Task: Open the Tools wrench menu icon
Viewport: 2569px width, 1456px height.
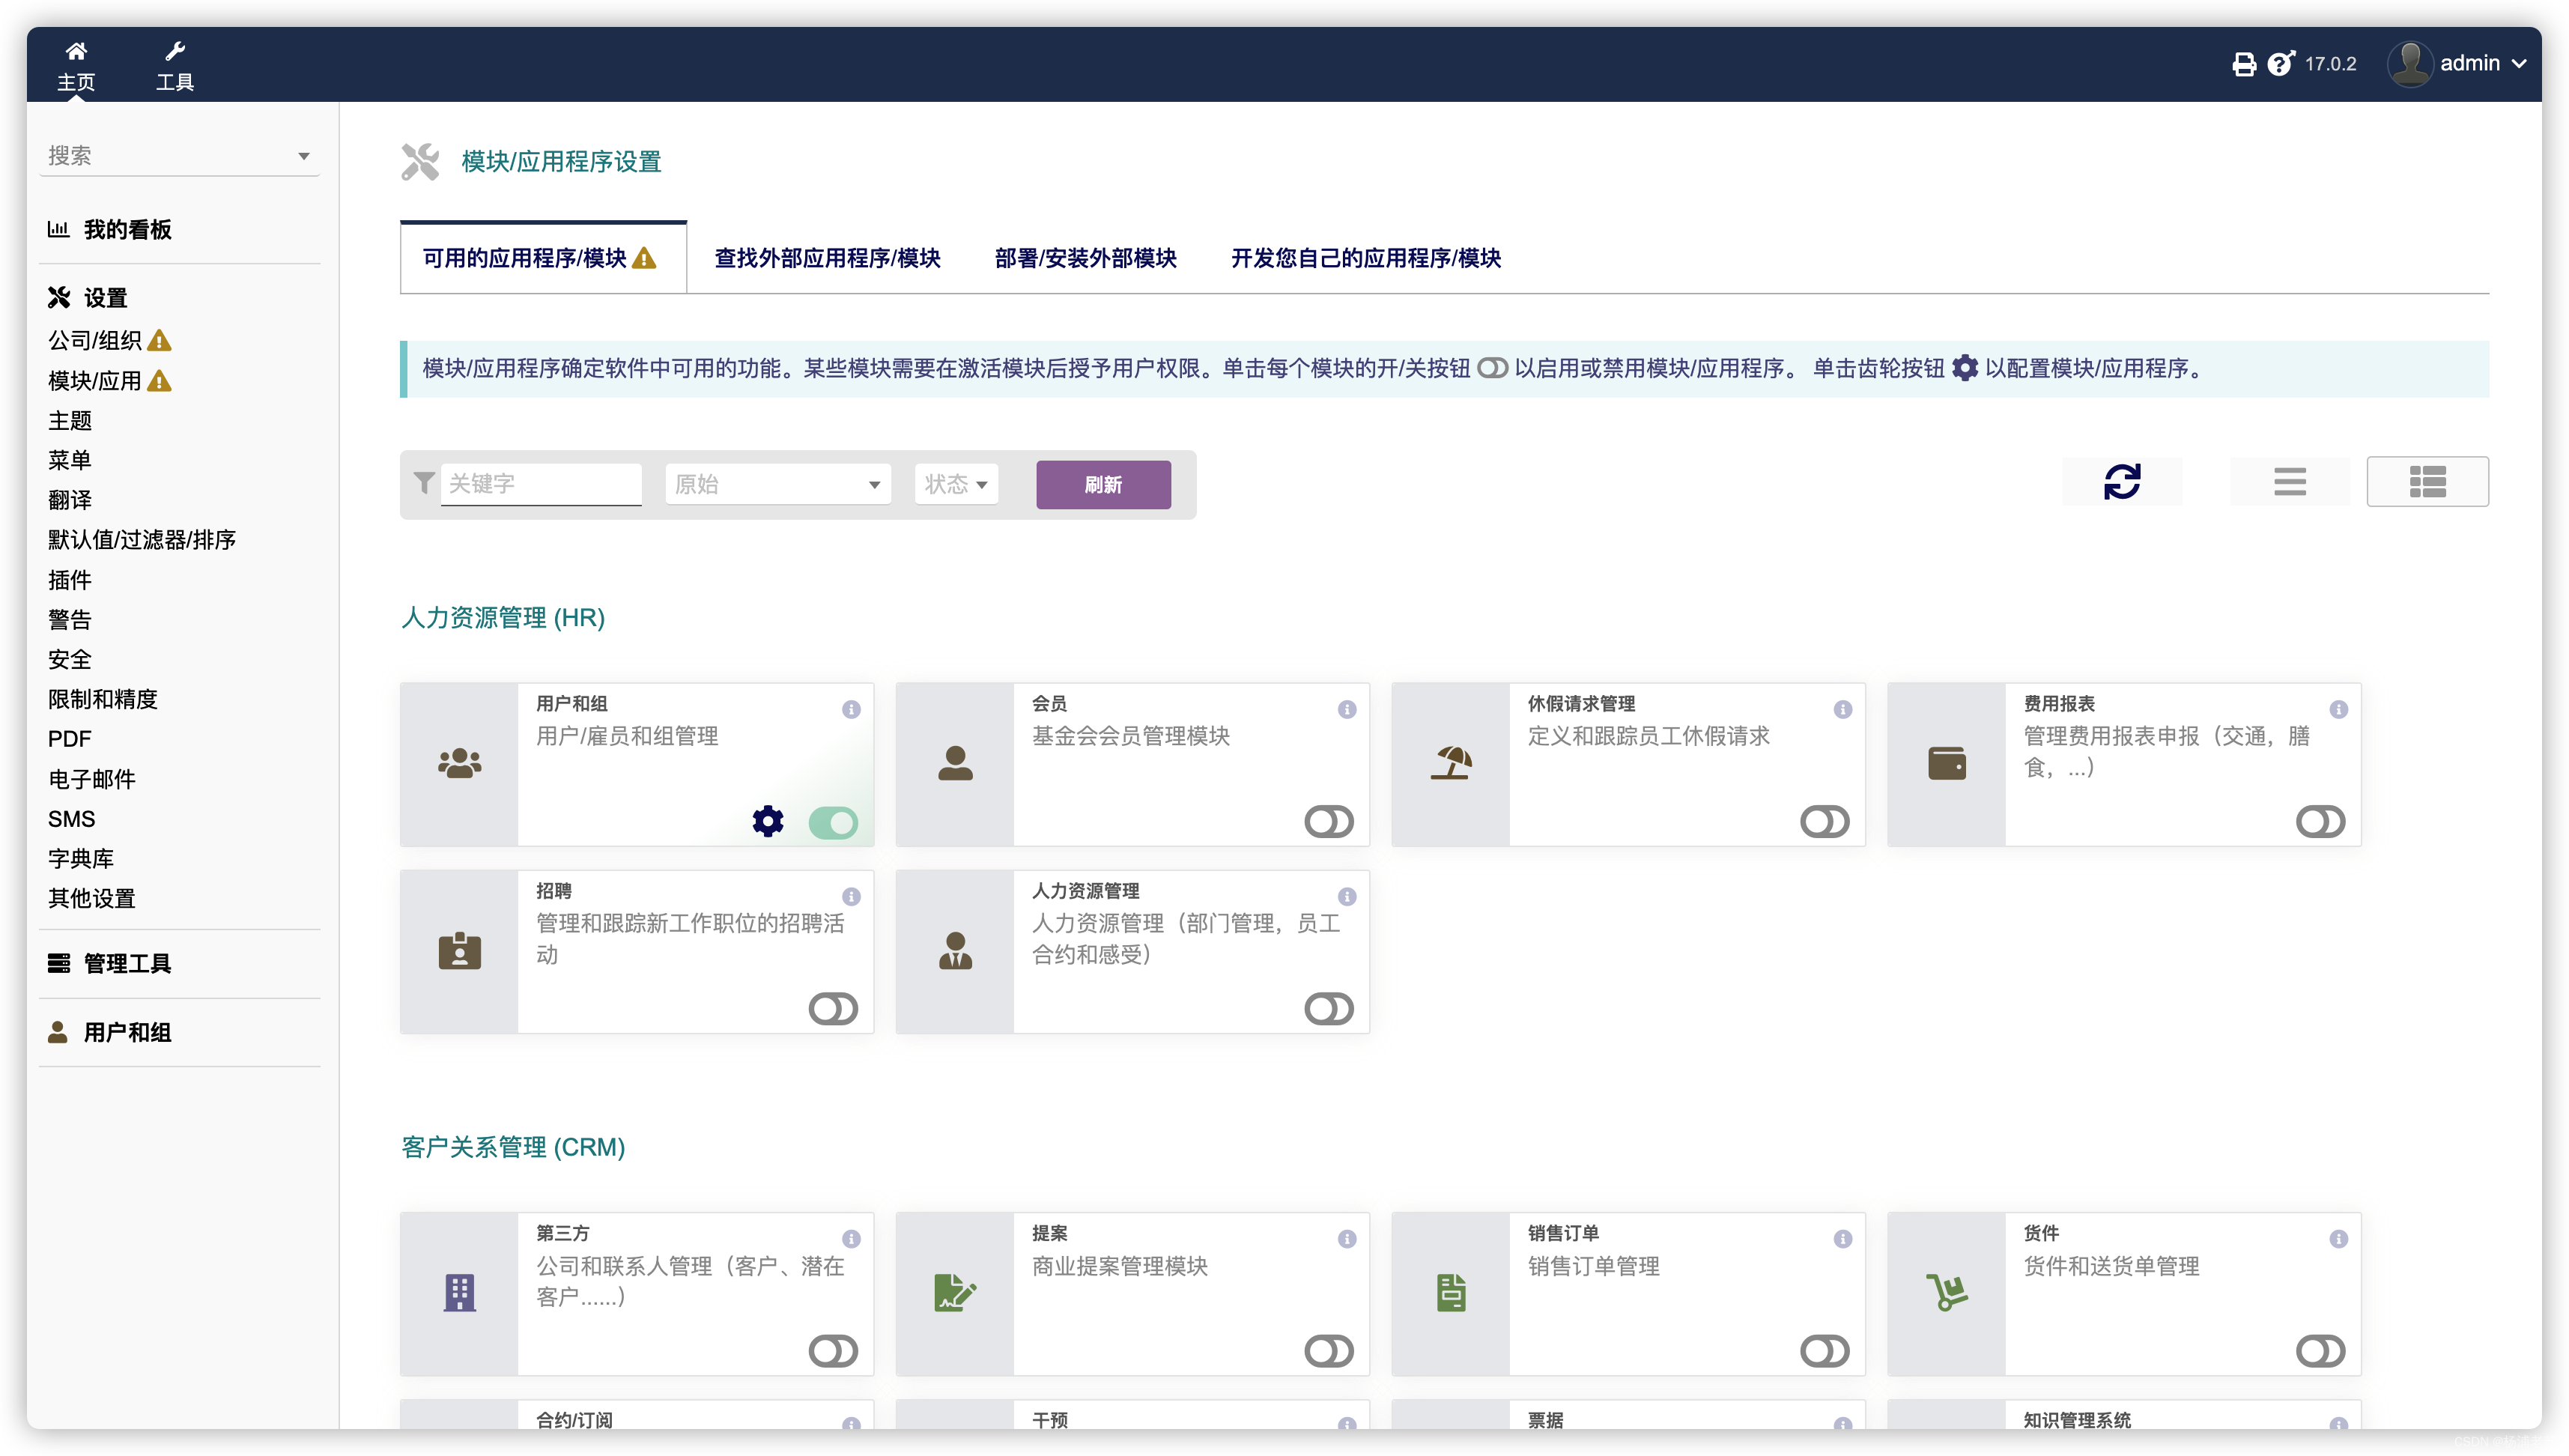Action: (175, 51)
